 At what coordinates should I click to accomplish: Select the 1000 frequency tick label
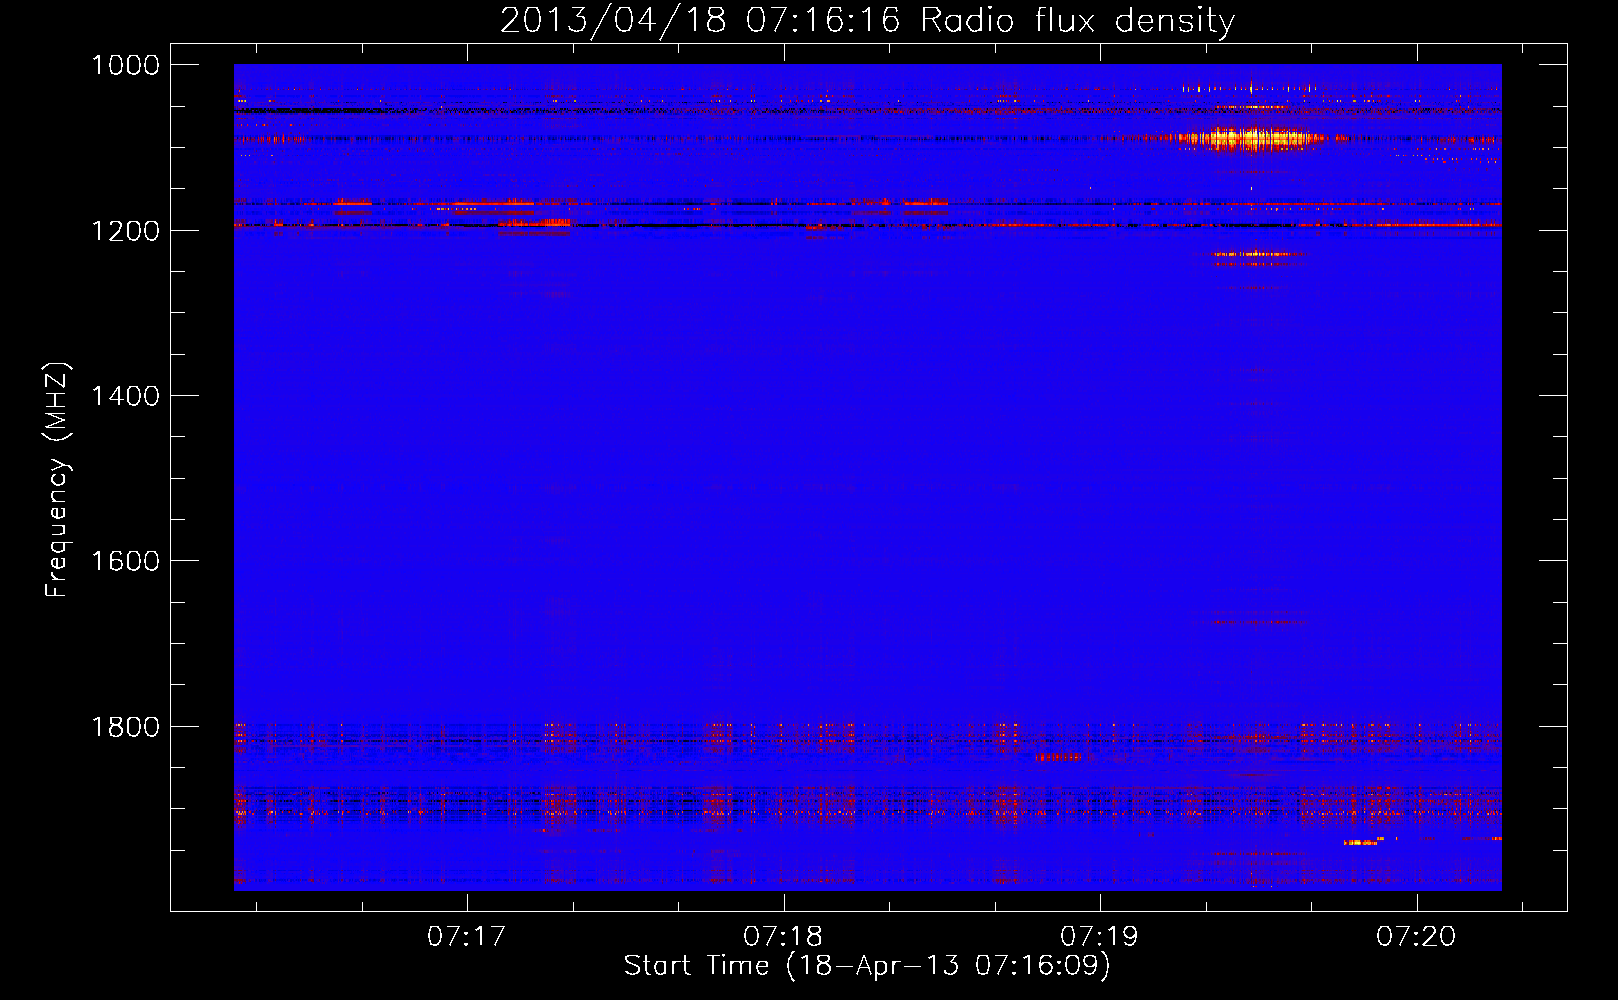[x=125, y=65]
